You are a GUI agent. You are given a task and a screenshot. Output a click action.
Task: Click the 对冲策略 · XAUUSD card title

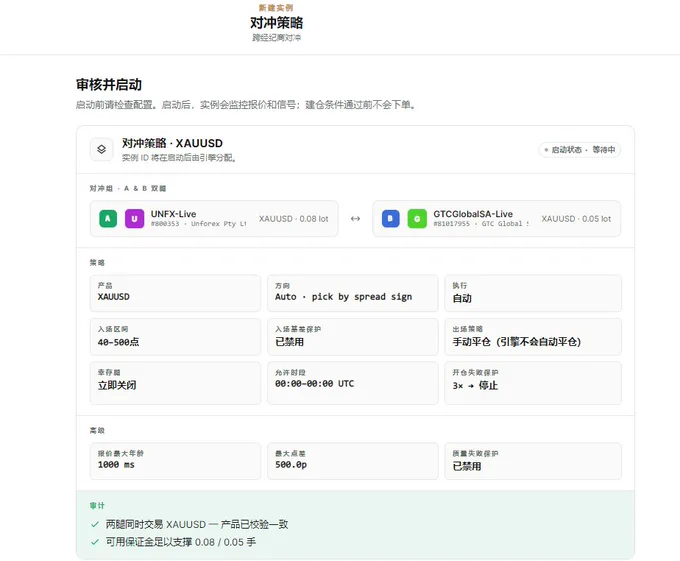coord(172,143)
